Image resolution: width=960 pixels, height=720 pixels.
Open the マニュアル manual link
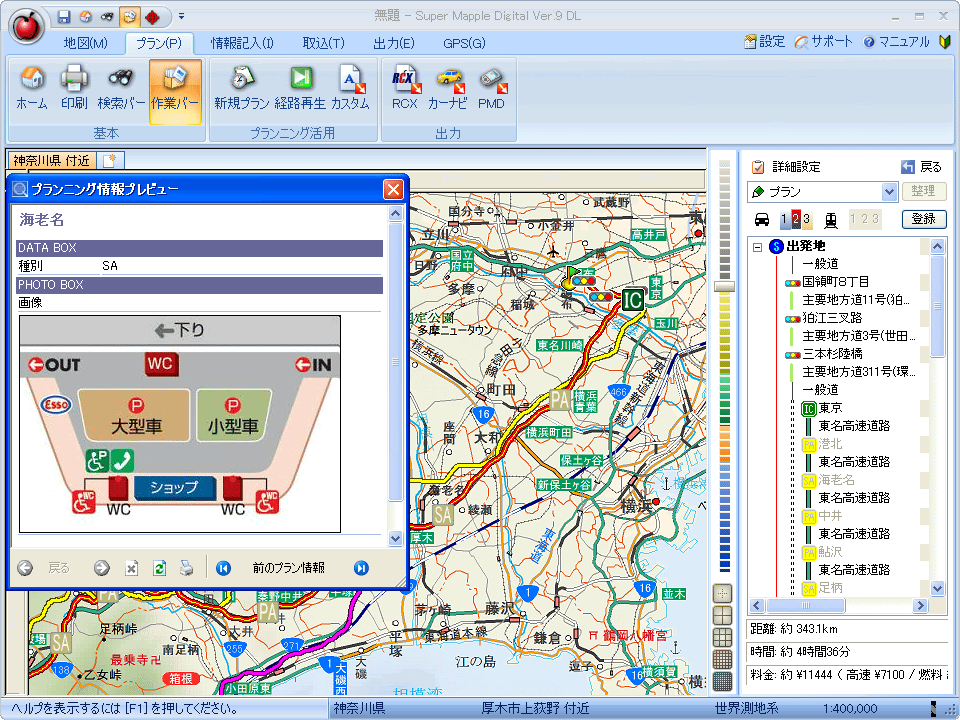(x=896, y=42)
